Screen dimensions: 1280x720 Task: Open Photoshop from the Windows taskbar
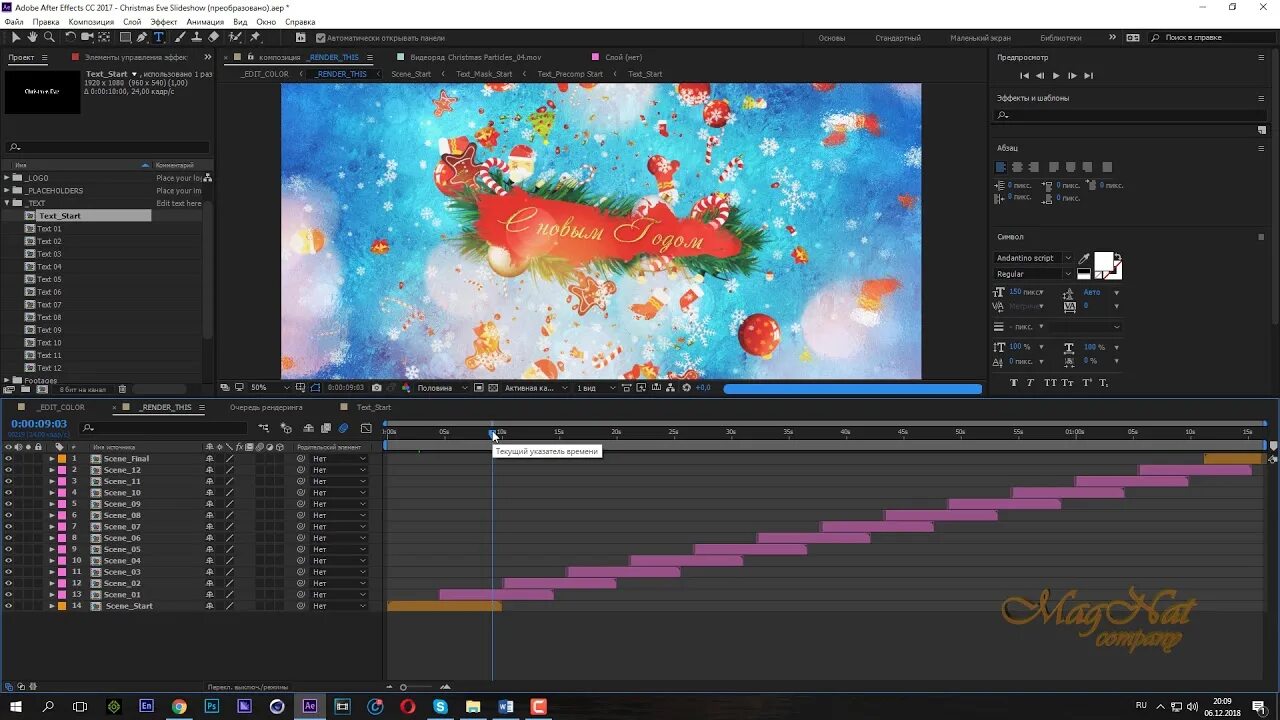coord(212,706)
